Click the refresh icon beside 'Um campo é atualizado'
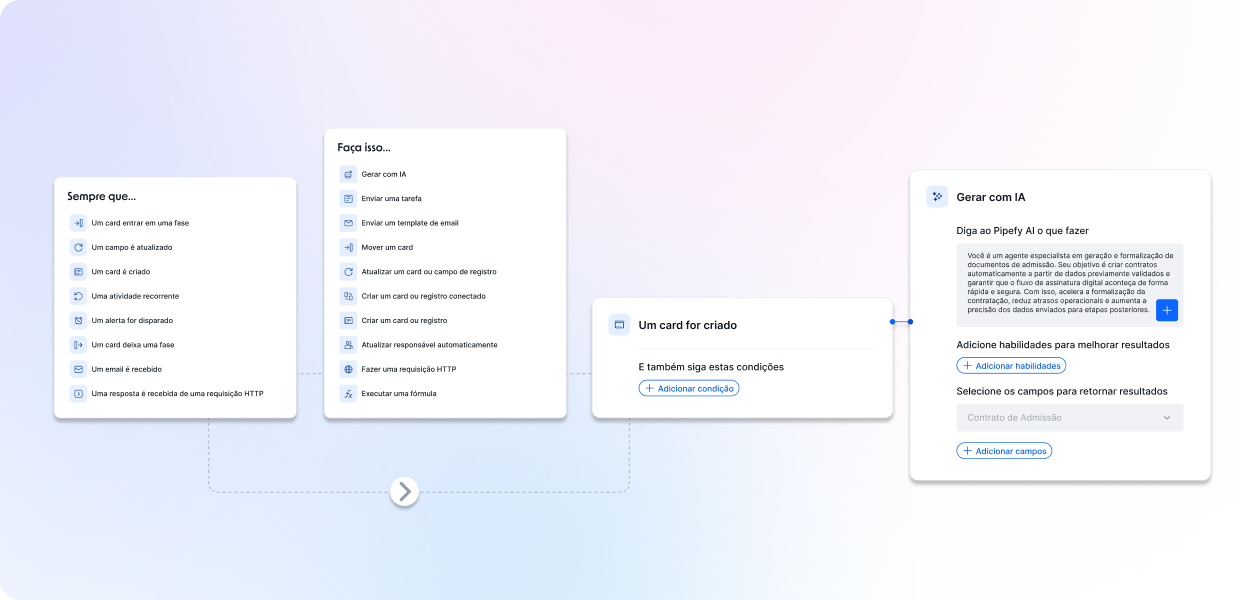 (x=78, y=247)
